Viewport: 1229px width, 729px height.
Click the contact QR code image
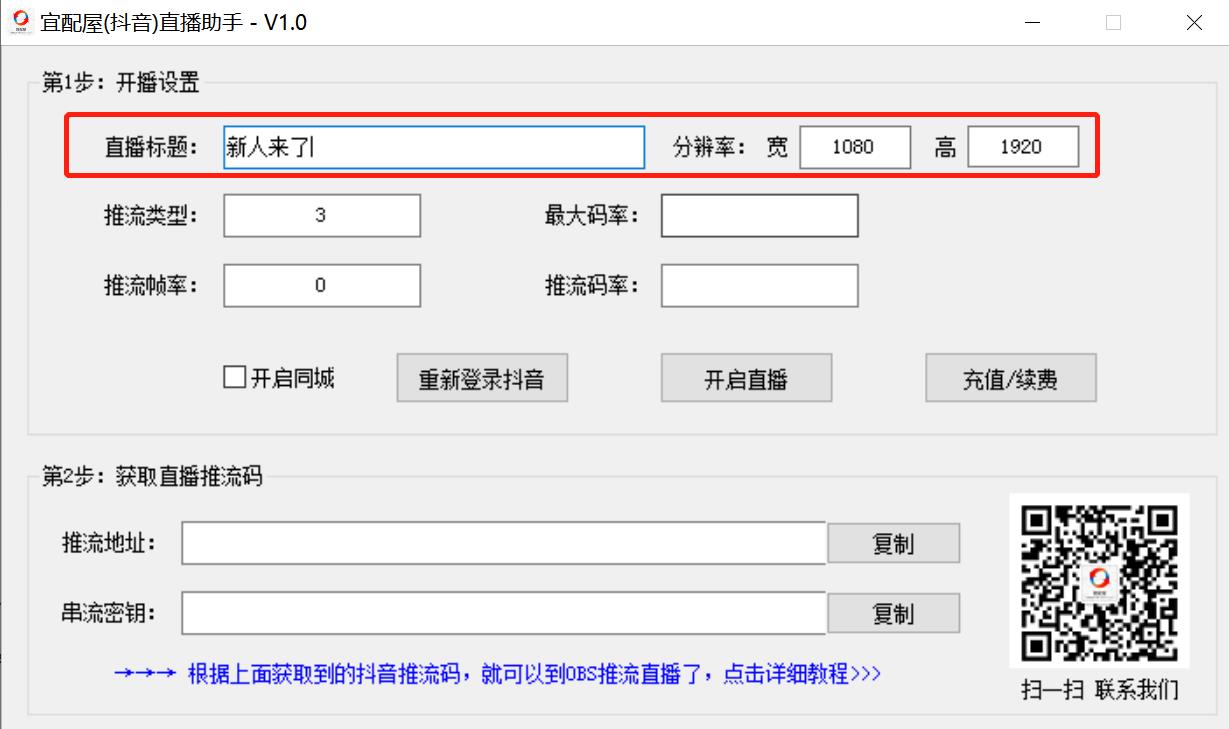point(1099,580)
